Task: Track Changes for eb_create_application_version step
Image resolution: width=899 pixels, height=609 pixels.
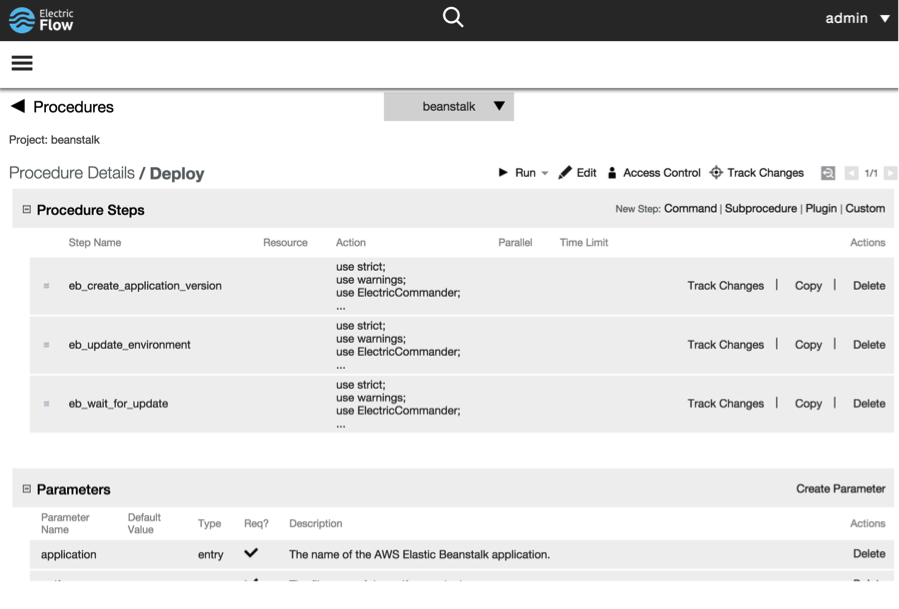Action: [x=725, y=286]
